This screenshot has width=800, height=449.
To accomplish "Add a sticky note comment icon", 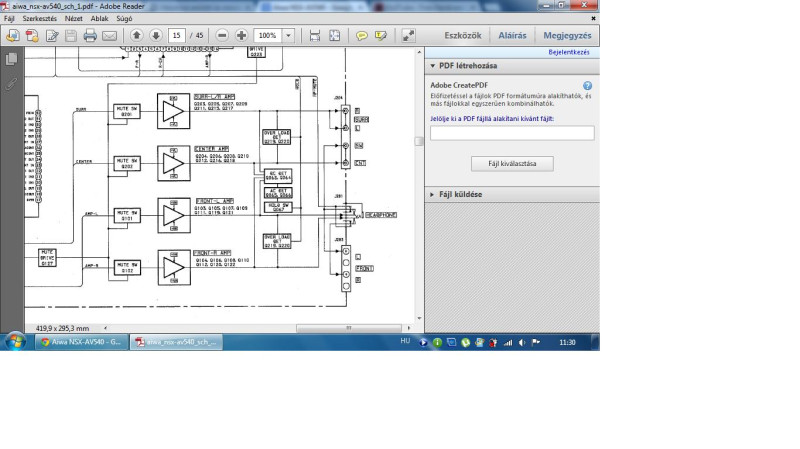I will click(361, 35).
